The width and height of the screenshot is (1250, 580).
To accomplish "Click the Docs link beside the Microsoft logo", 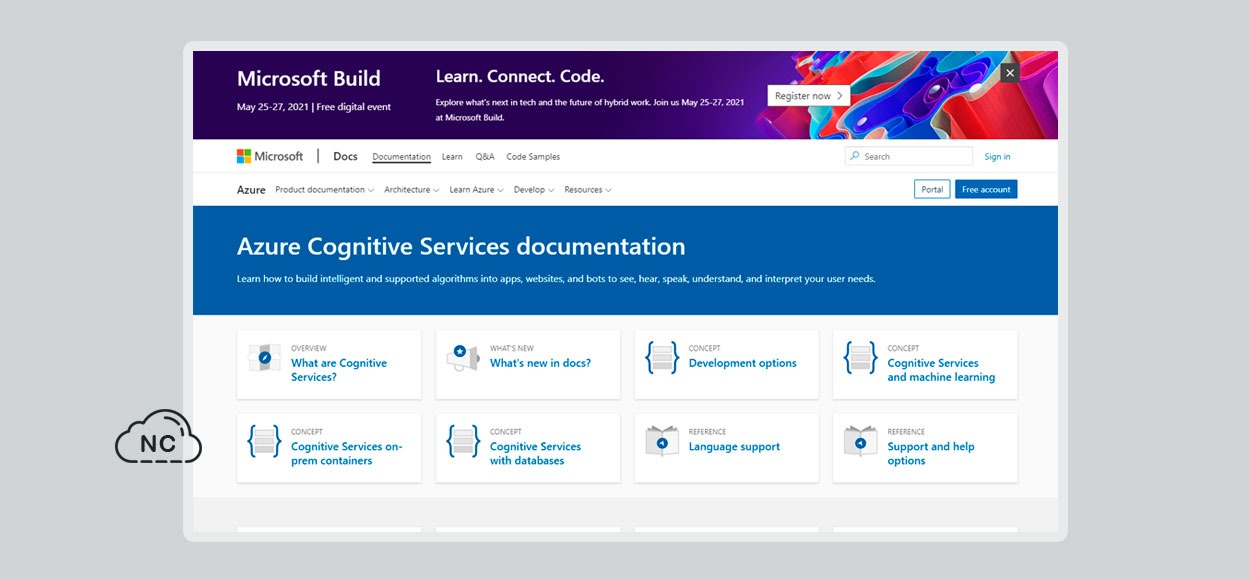I will 345,156.
